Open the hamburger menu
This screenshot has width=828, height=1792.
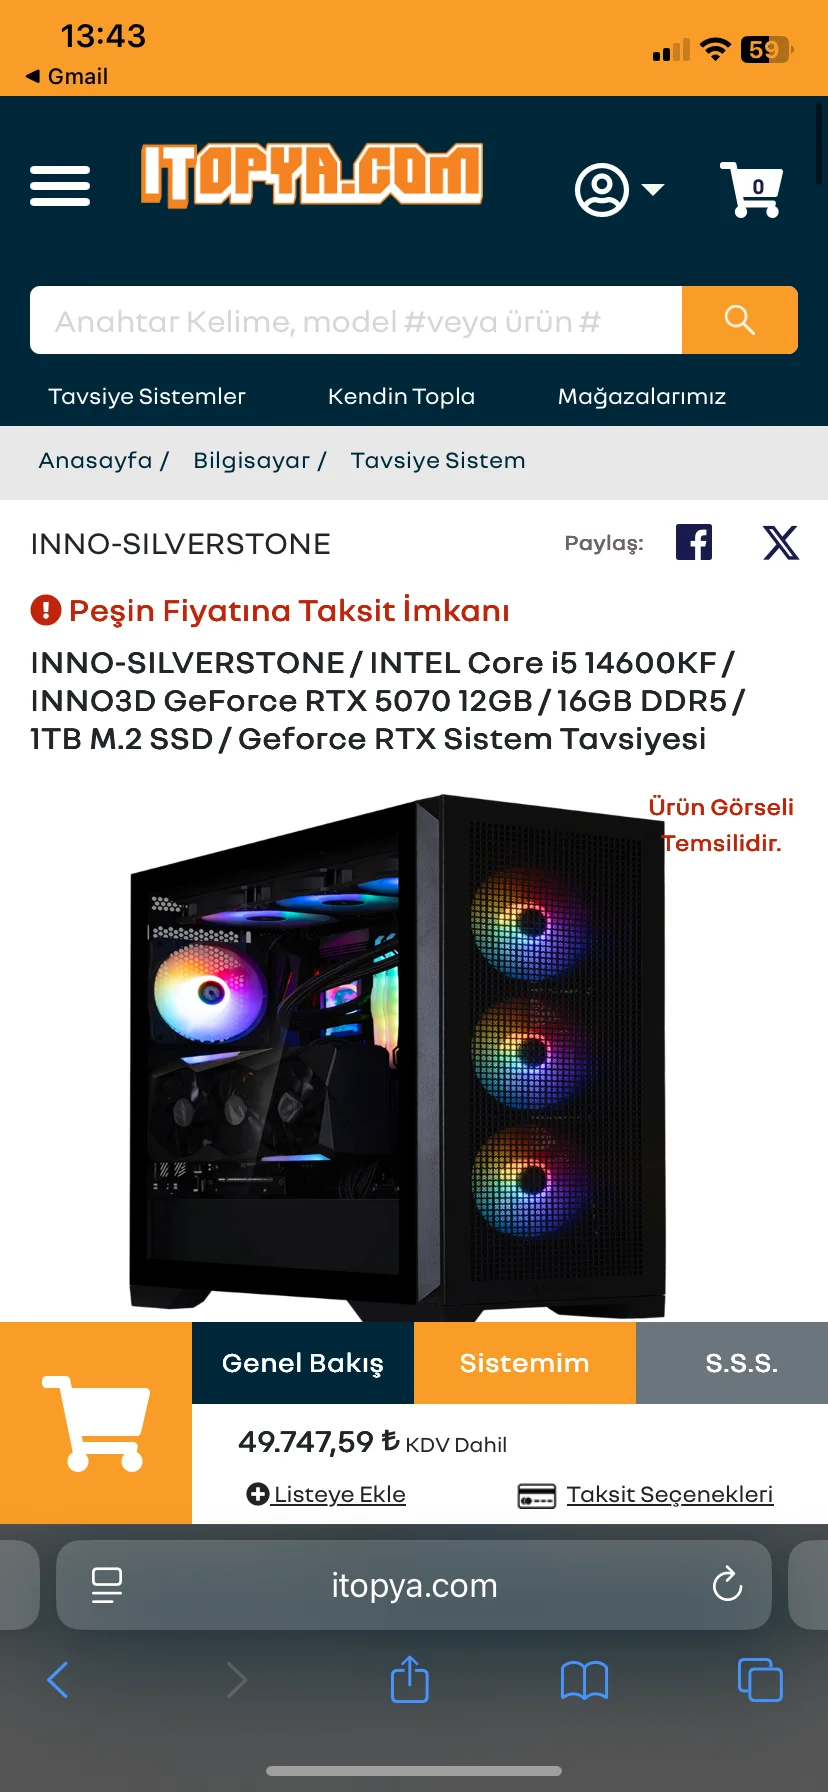60,187
